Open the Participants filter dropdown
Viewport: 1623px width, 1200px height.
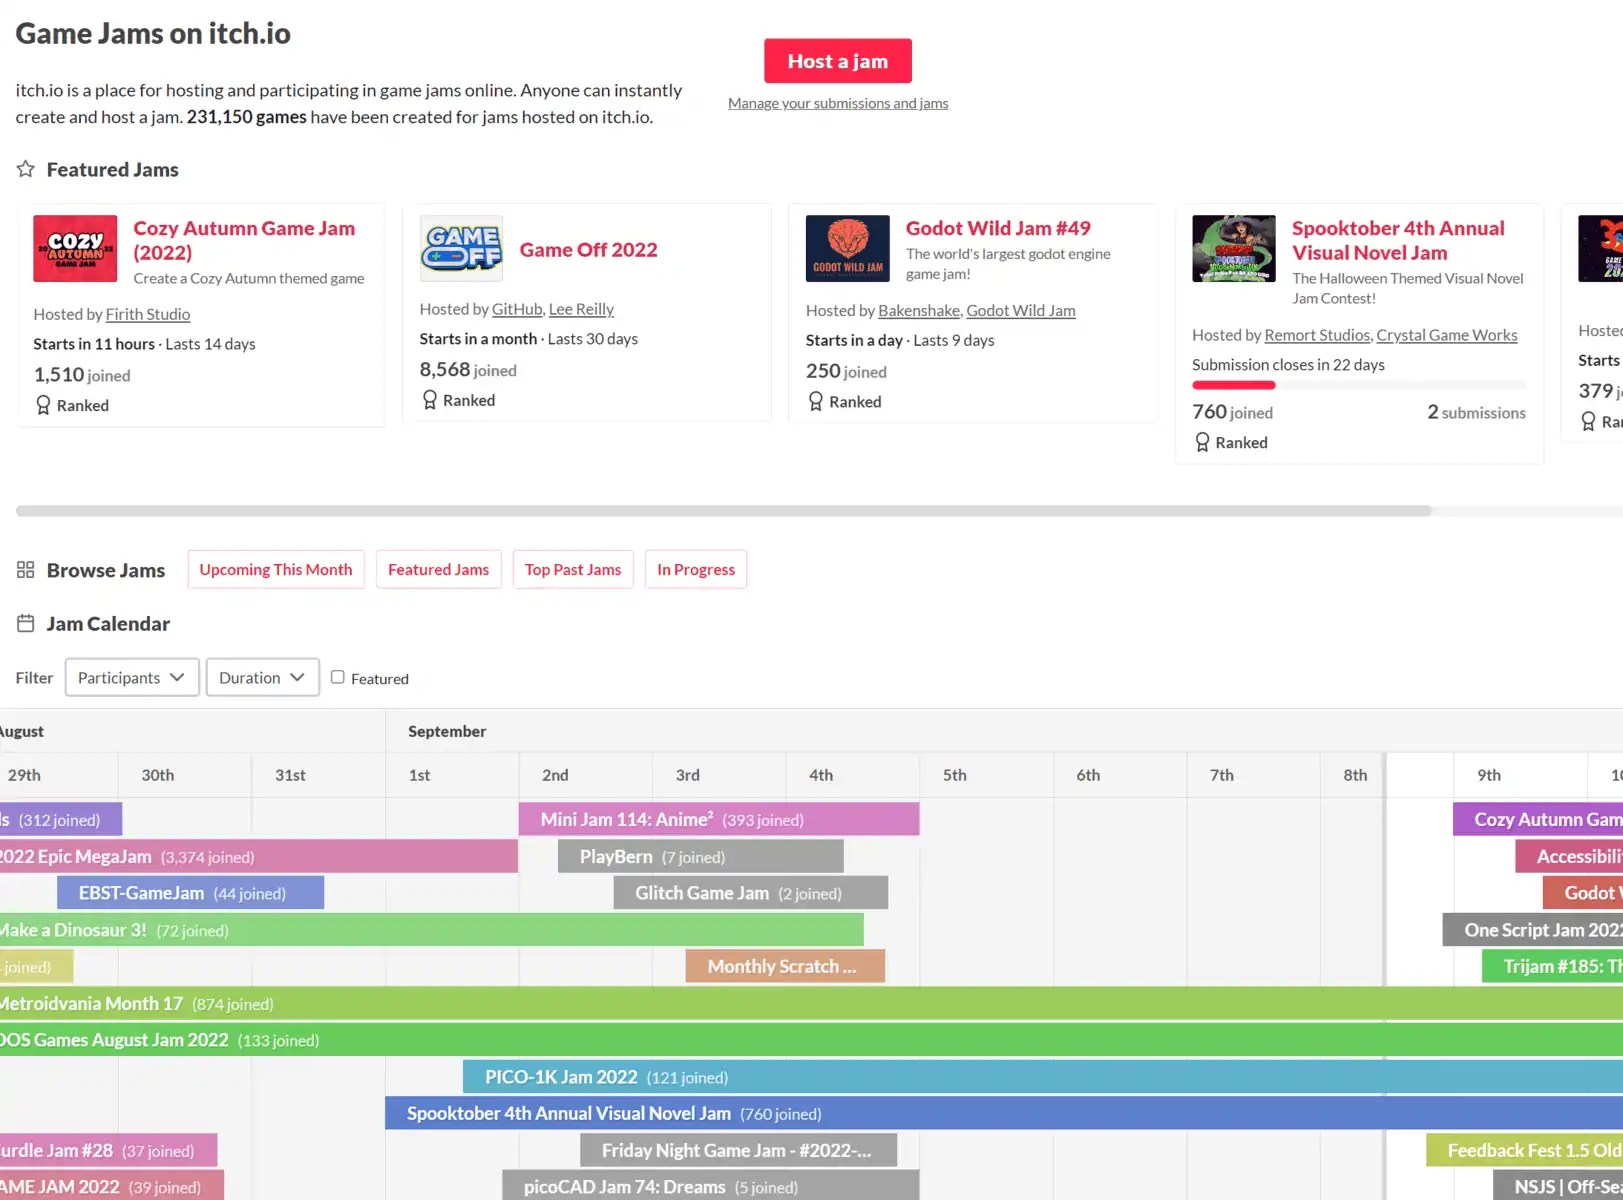132,677
